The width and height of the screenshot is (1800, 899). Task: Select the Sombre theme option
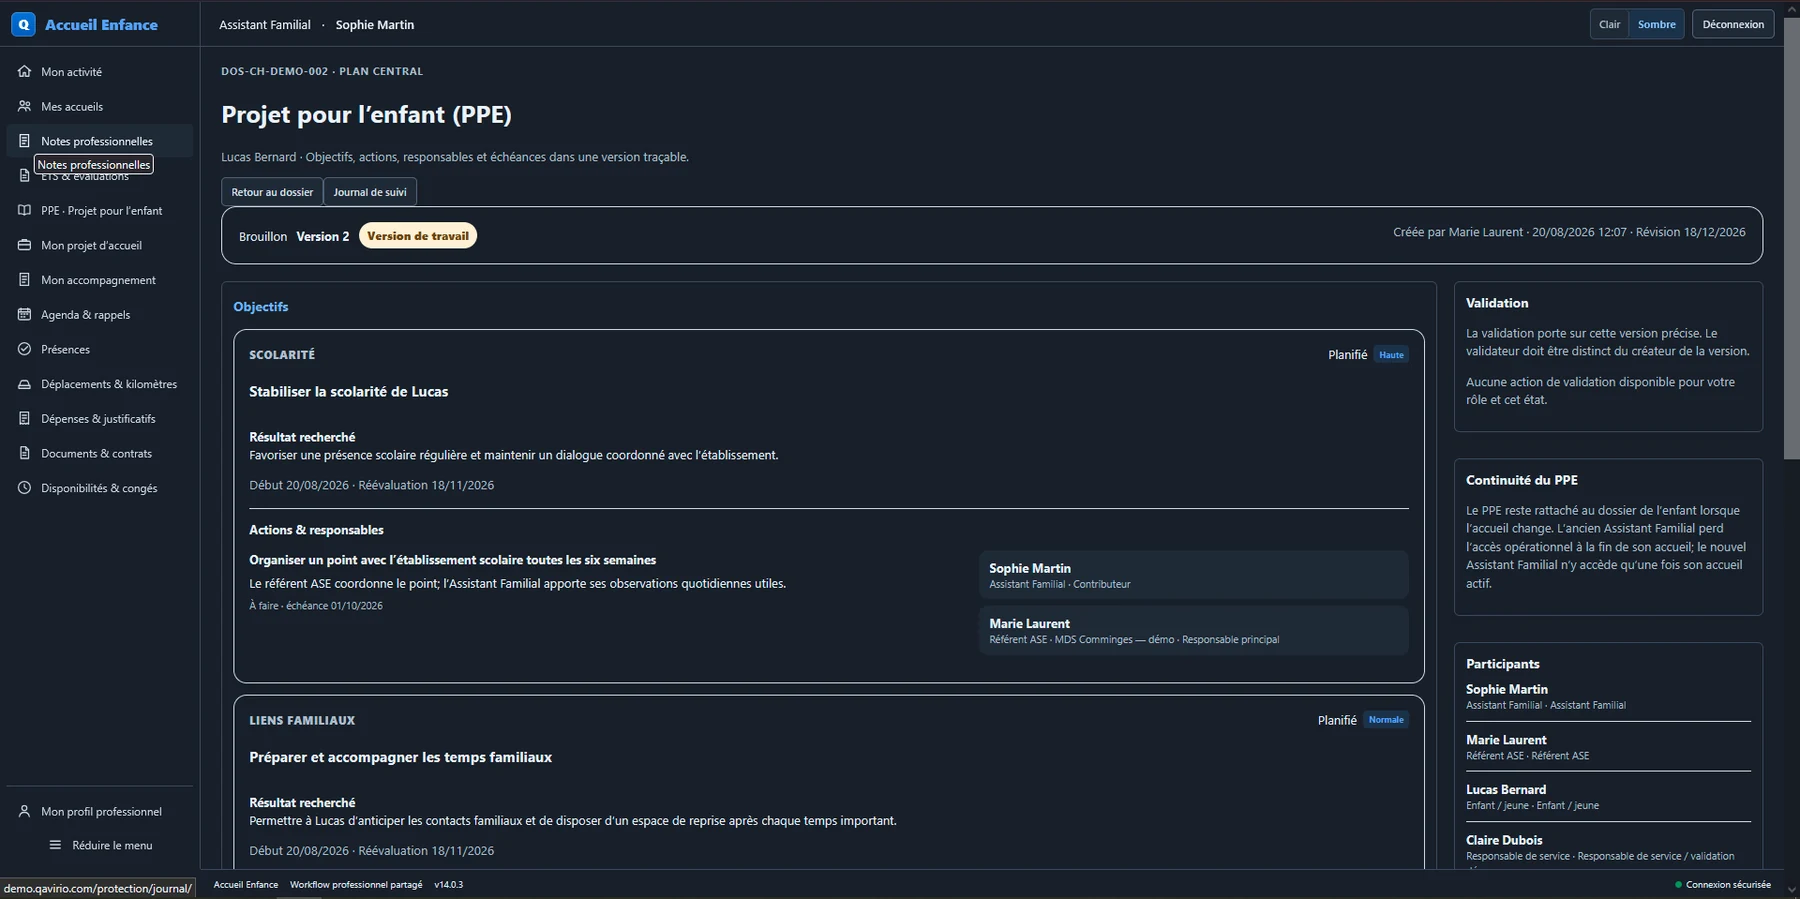coord(1656,24)
